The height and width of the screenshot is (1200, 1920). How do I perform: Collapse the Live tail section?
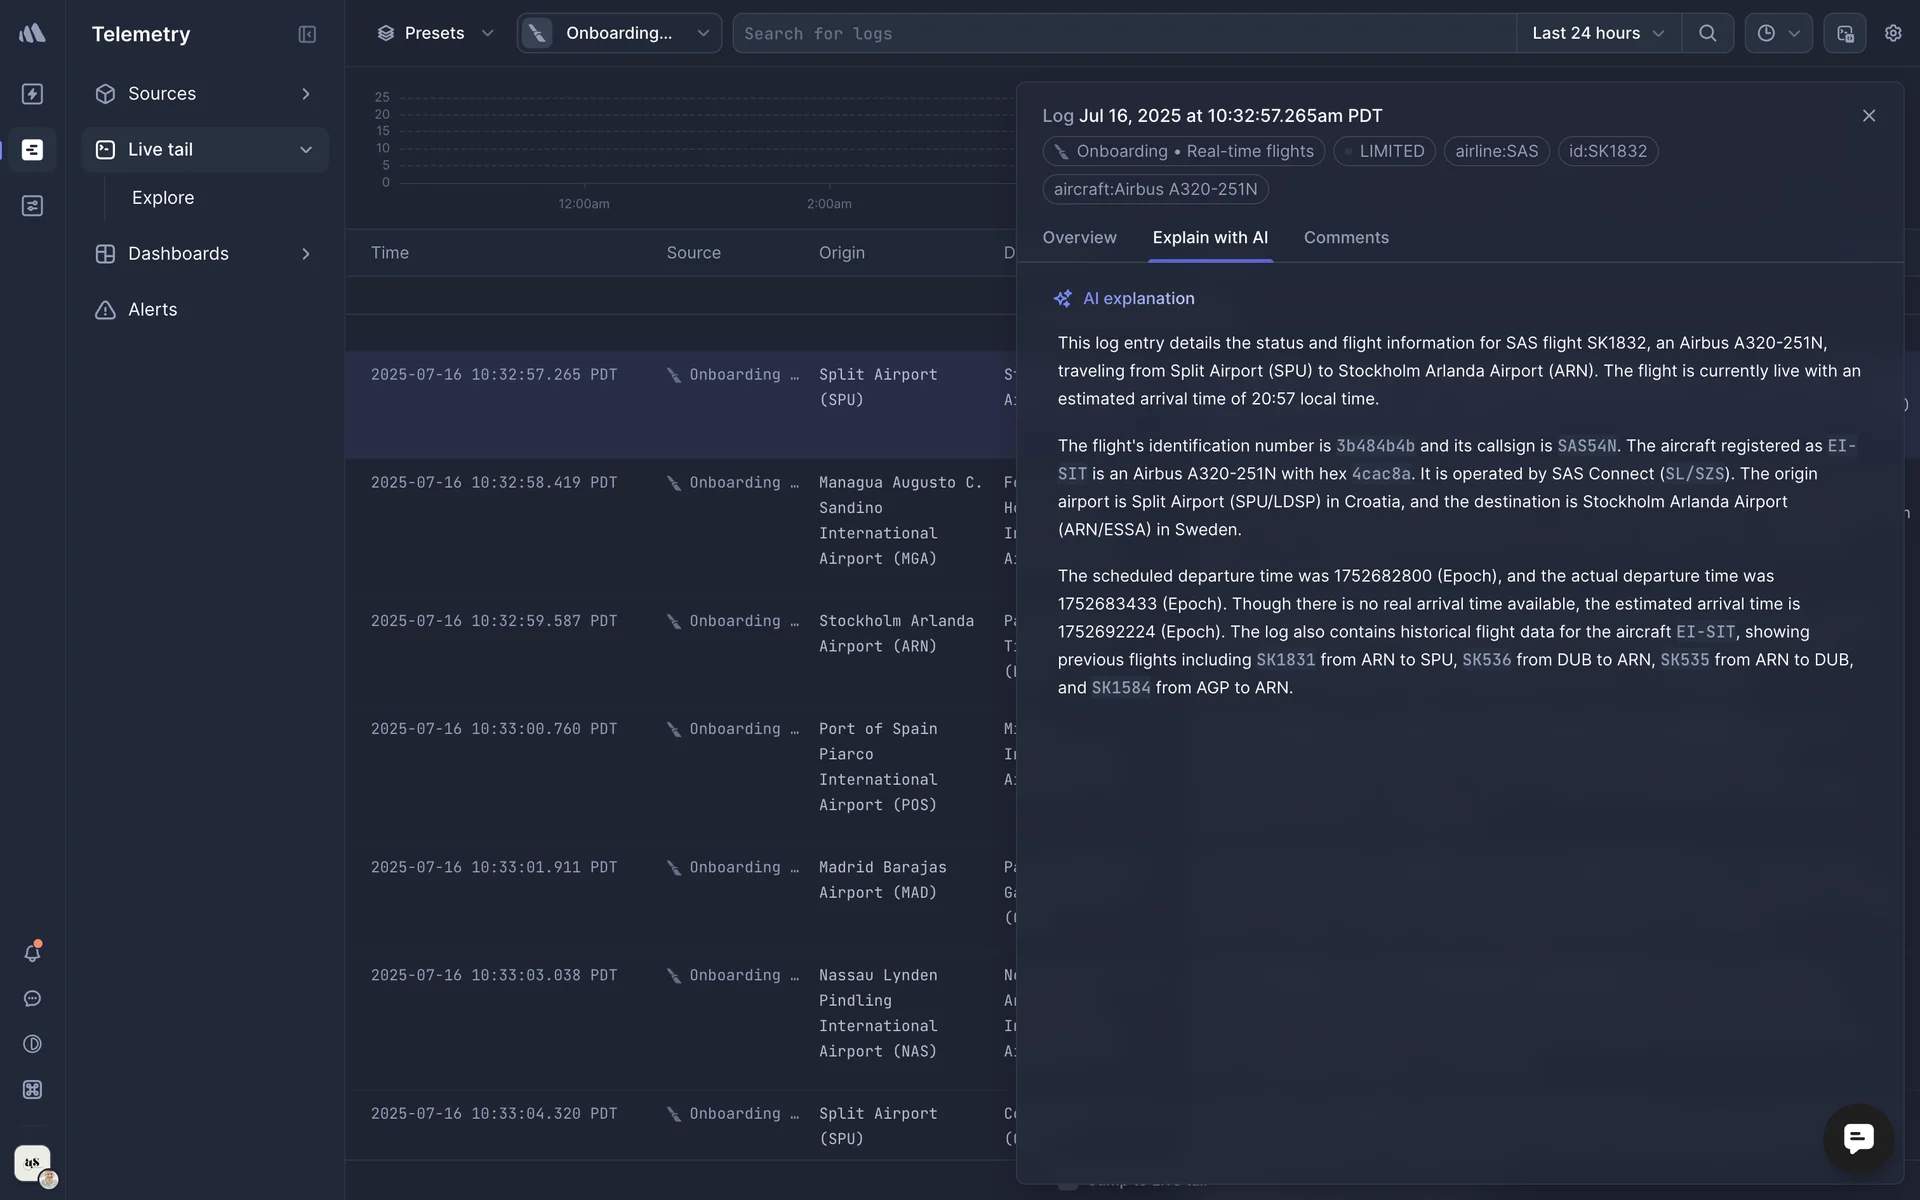pyautogui.click(x=305, y=150)
